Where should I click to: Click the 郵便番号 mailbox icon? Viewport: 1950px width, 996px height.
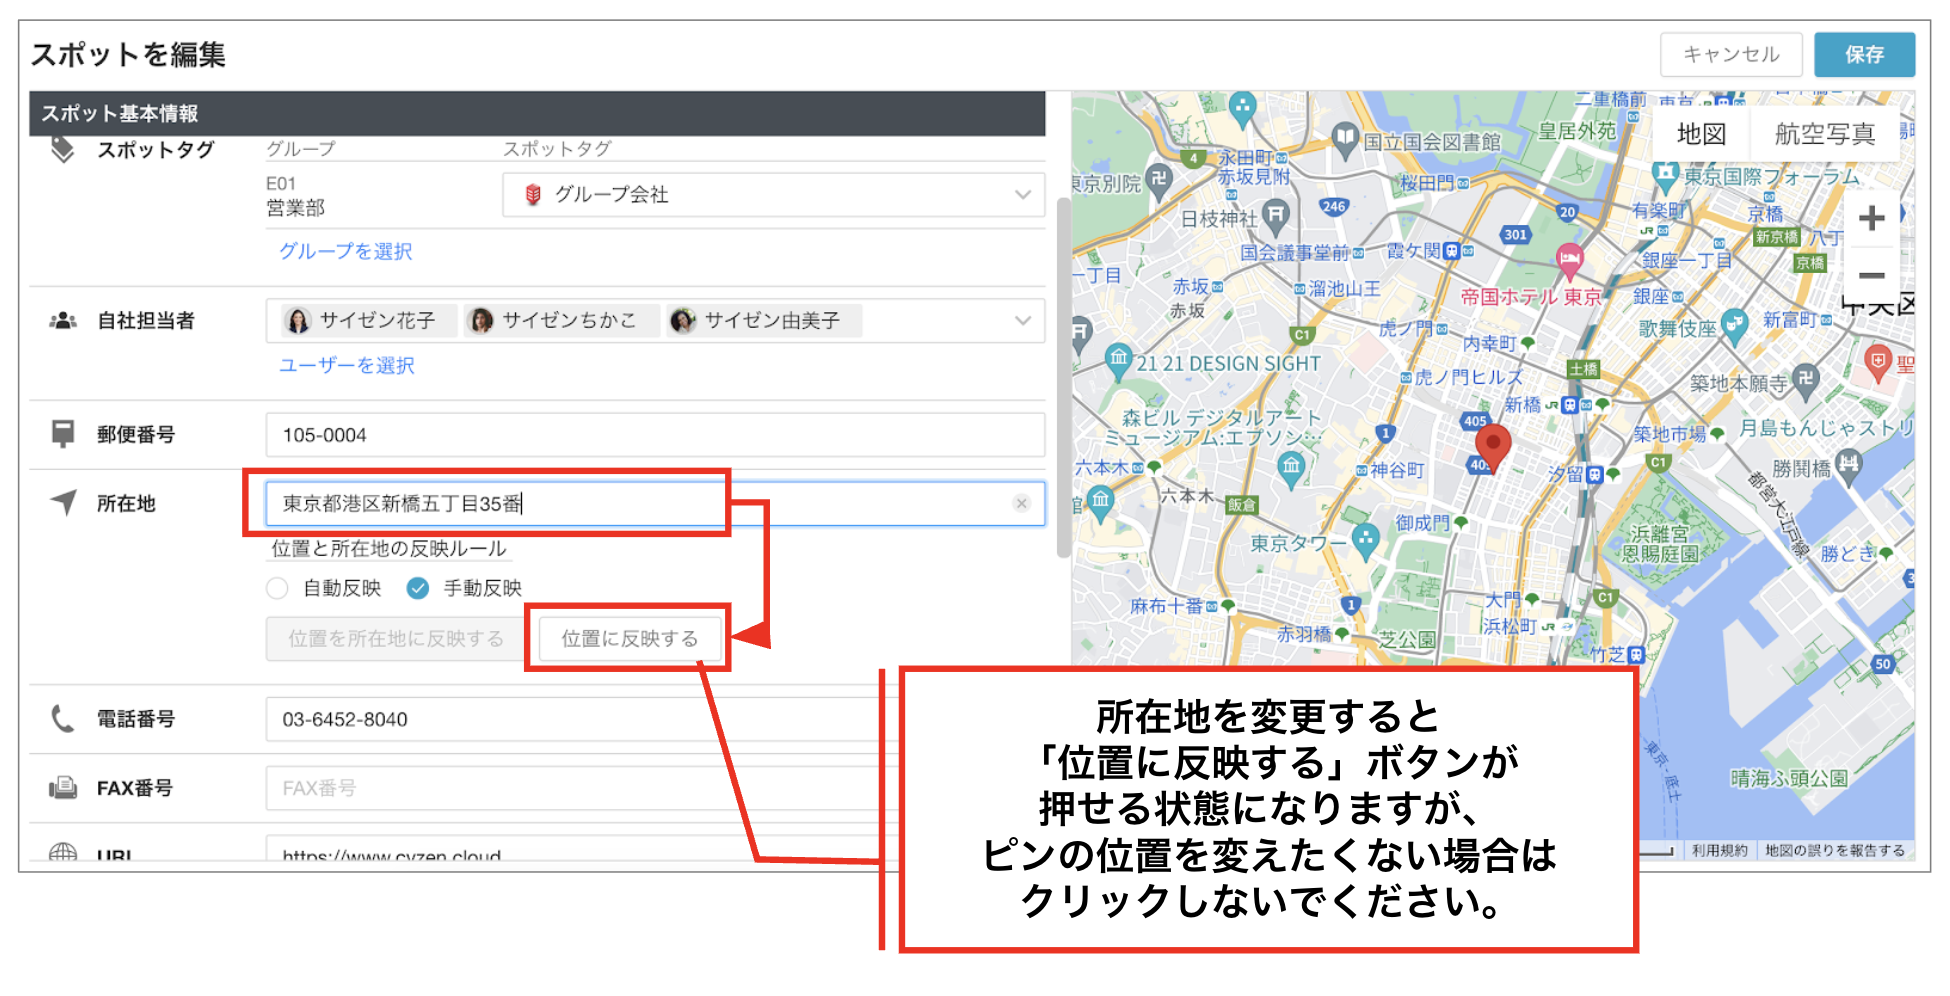63,434
